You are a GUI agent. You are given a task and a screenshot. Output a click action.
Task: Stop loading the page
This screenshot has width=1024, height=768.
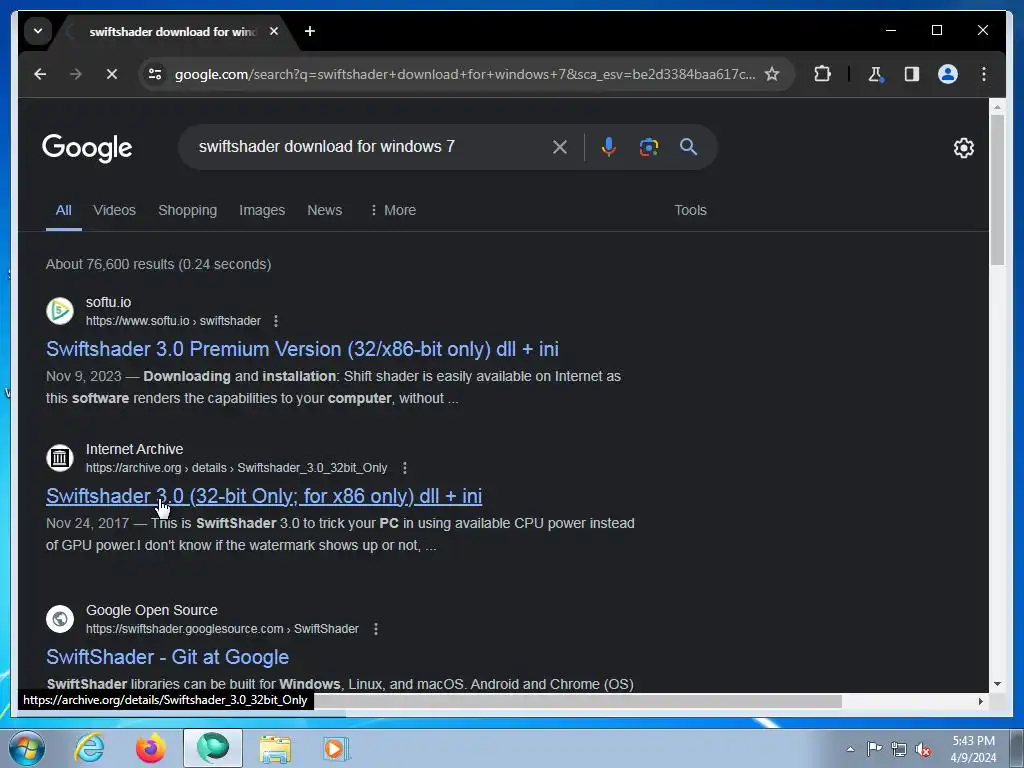point(112,74)
